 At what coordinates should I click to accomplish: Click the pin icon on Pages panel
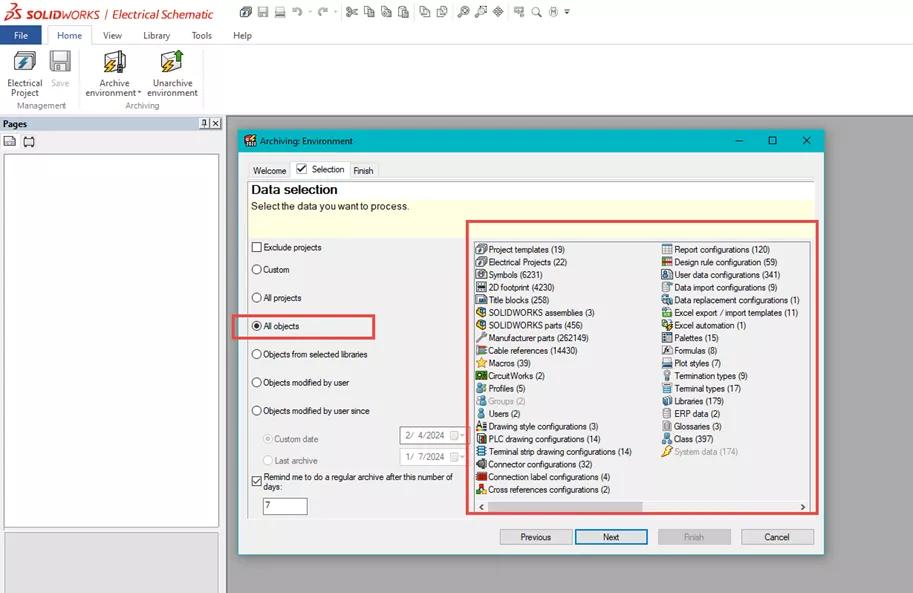tap(204, 123)
